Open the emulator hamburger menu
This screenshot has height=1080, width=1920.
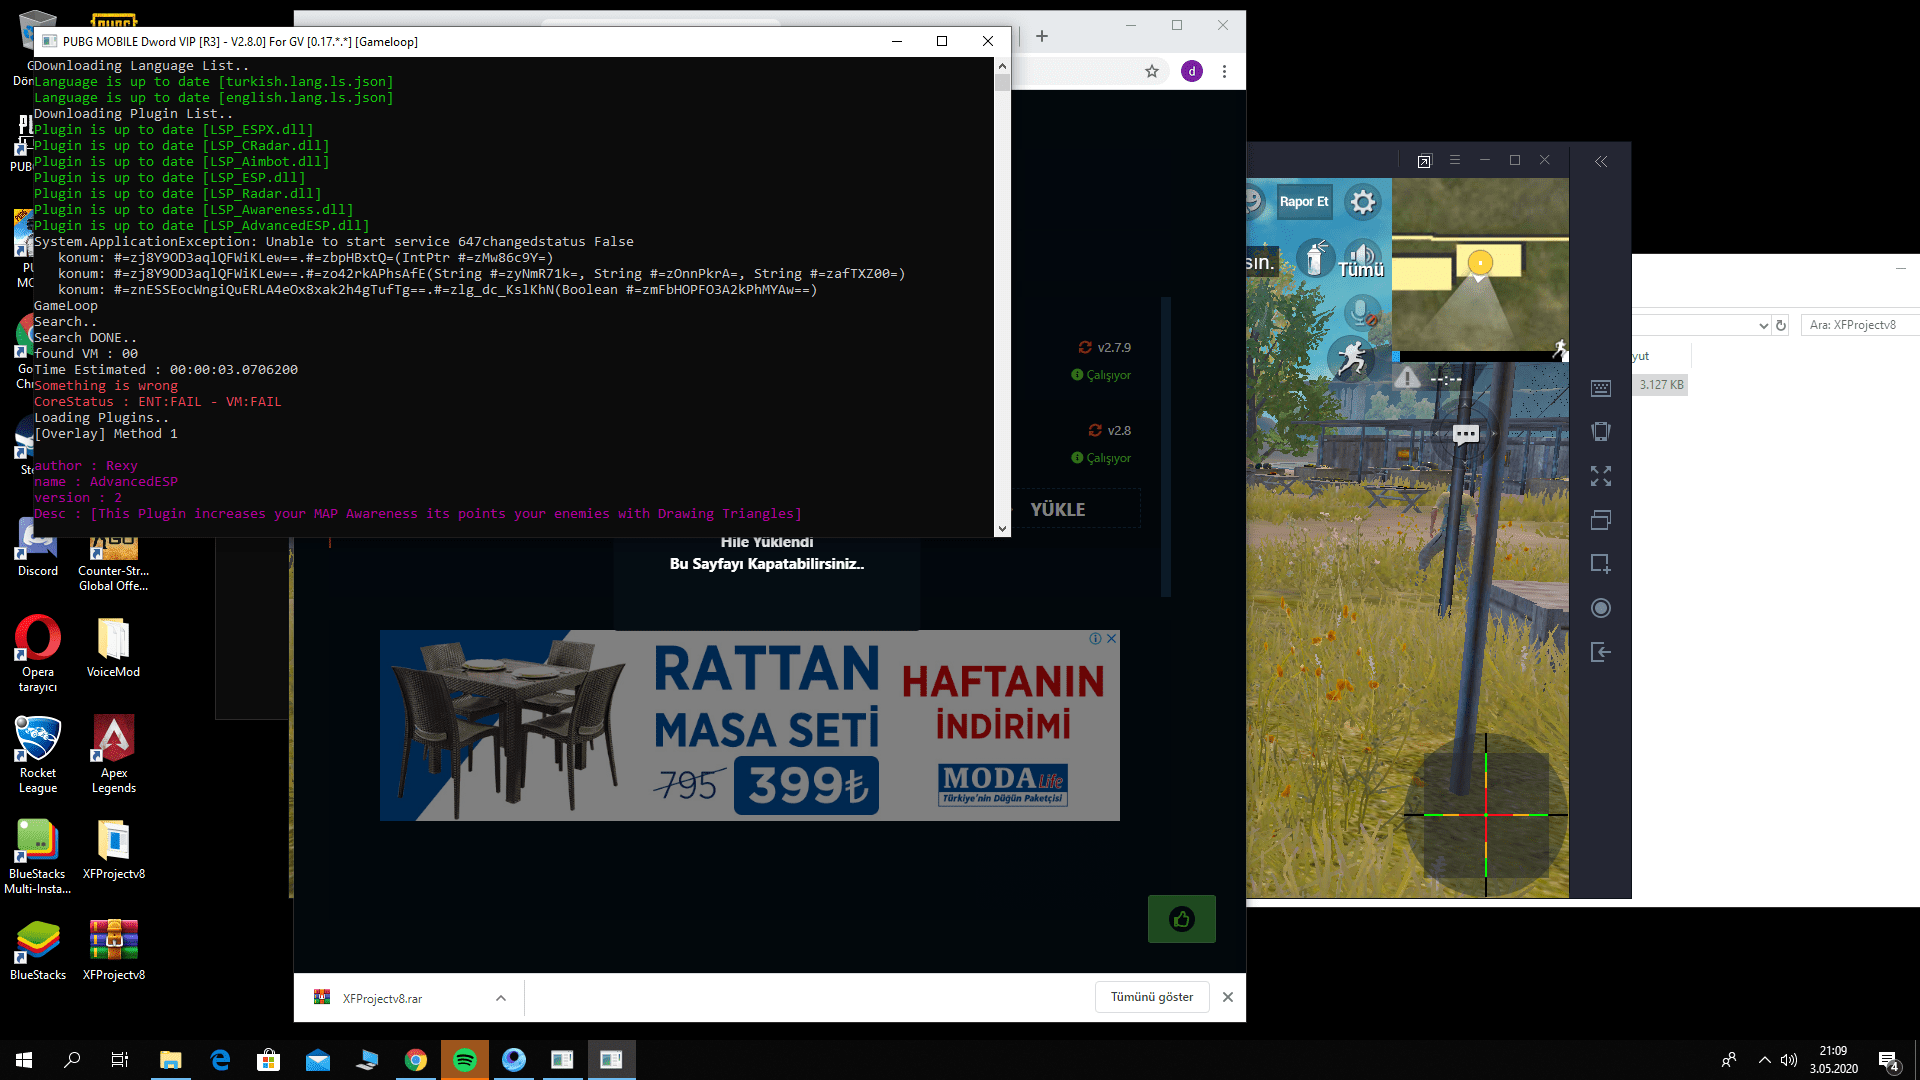pos(1455,160)
